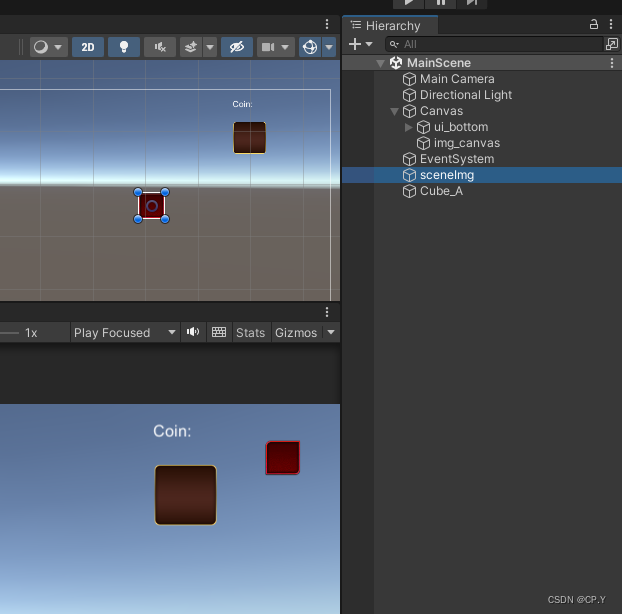Select Directional Light in Hierarchy
Viewport: 622px width, 614px height.
tap(466, 95)
